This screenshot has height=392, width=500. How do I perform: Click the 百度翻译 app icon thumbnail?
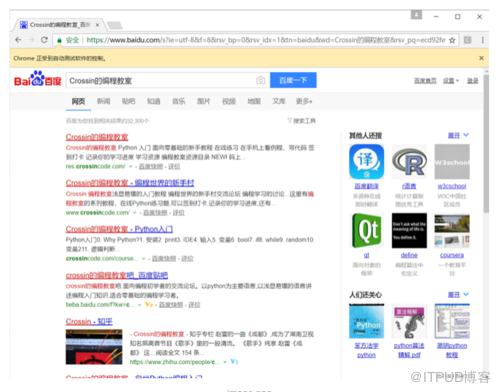pos(366,162)
